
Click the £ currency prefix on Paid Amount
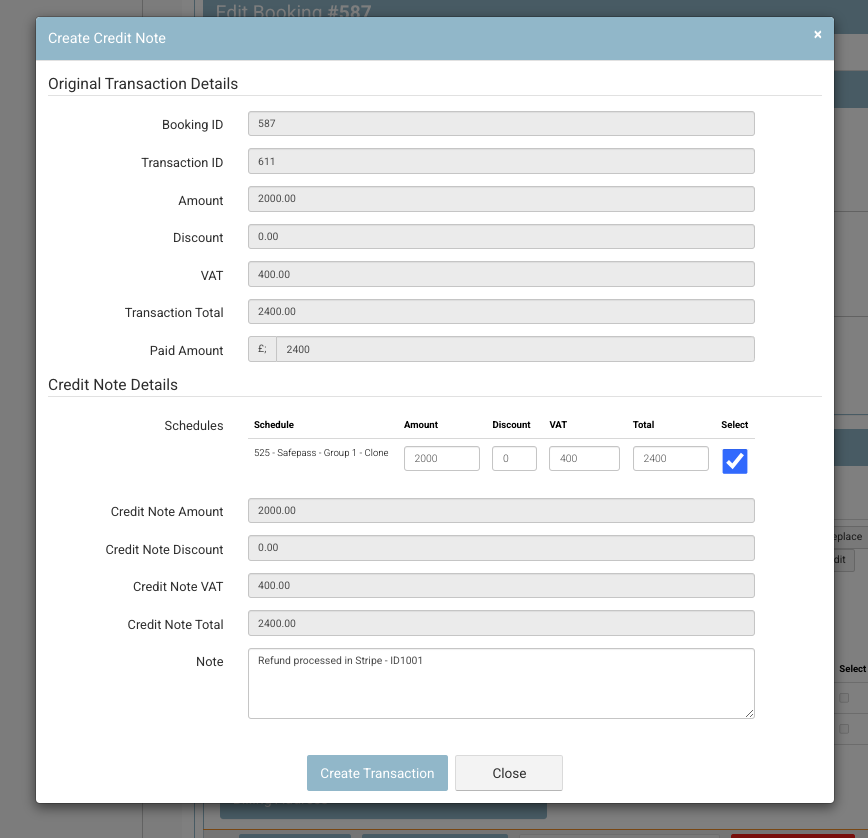click(x=261, y=348)
